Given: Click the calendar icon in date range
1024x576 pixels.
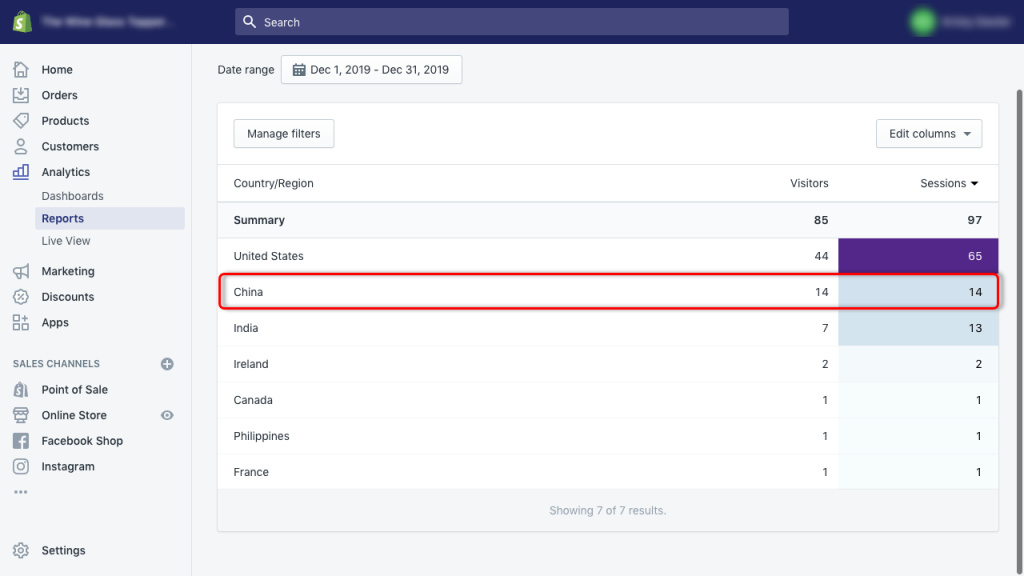Looking at the screenshot, I should pyautogui.click(x=298, y=69).
